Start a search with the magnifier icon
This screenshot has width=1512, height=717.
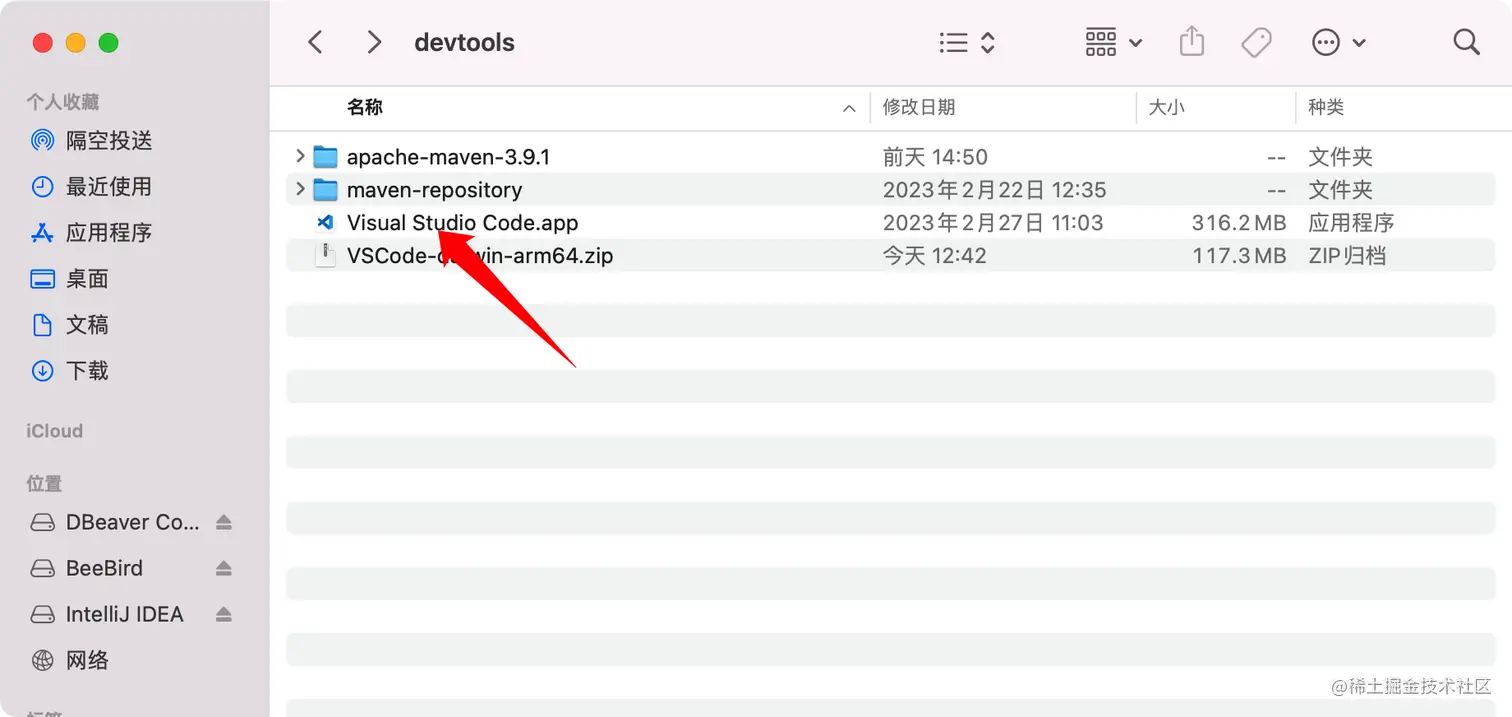[1465, 41]
